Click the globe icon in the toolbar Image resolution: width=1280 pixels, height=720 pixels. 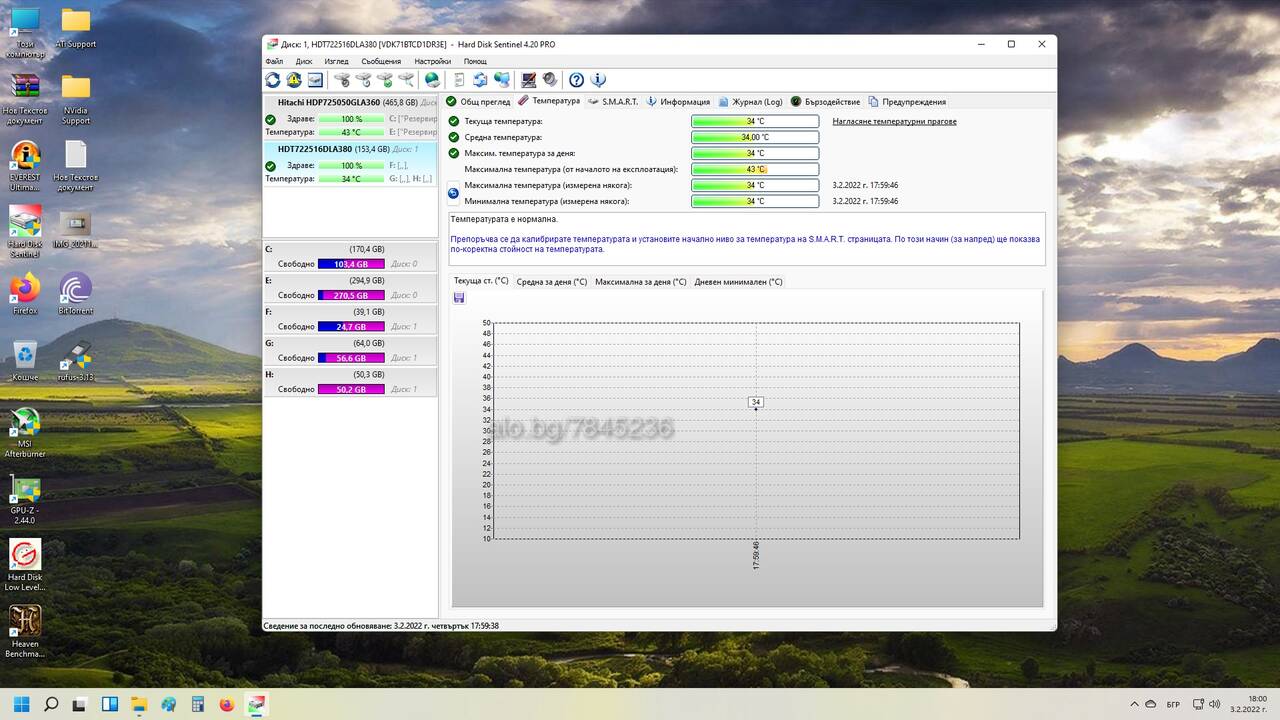coord(432,80)
